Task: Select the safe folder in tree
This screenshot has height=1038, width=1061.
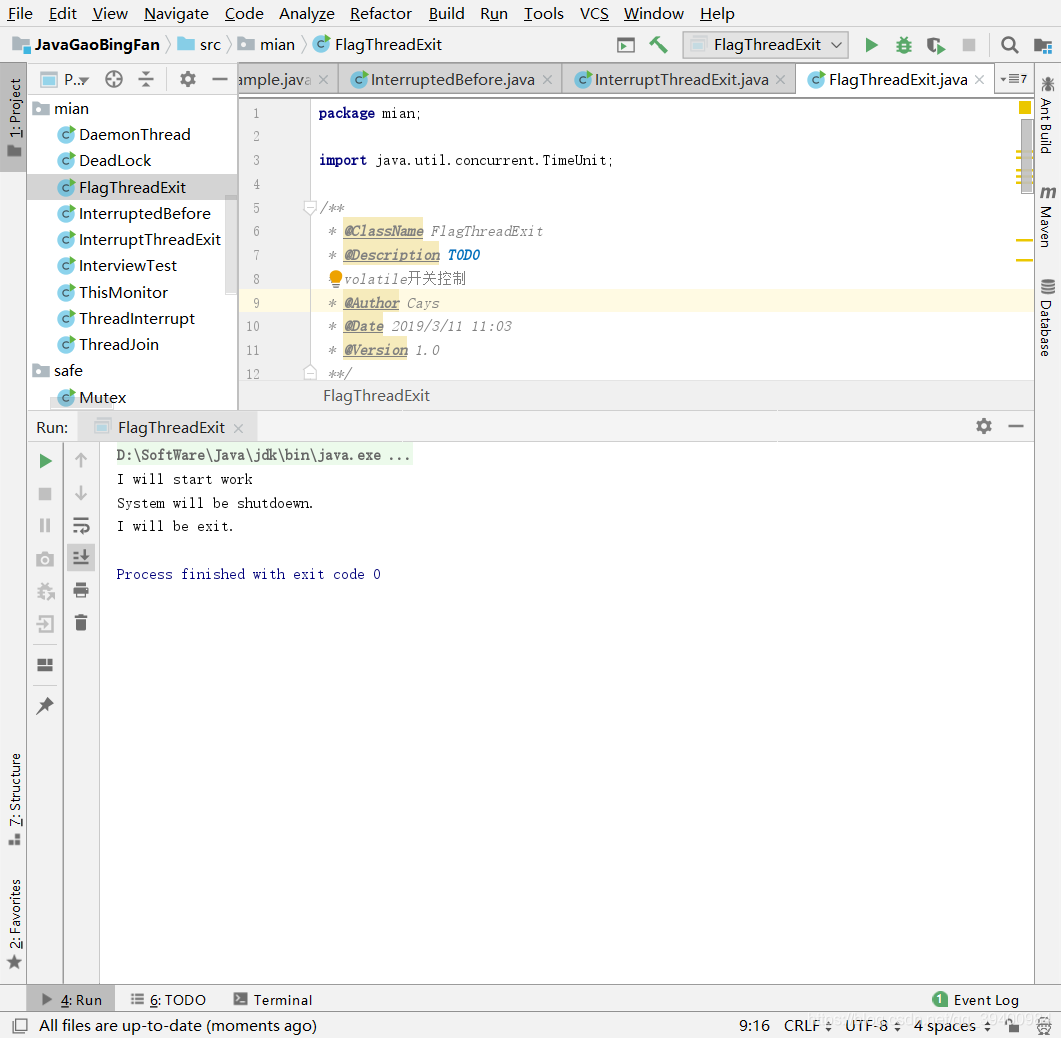Action: click(x=68, y=371)
